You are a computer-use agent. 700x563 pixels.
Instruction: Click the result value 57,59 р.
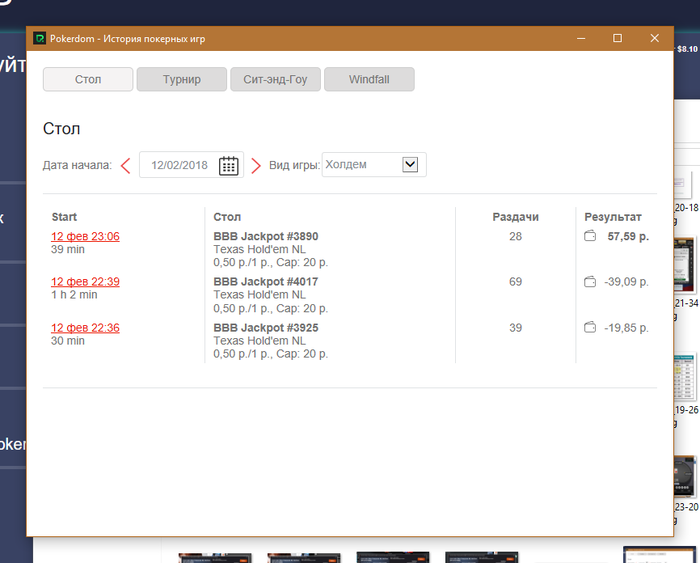coord(628,236)
